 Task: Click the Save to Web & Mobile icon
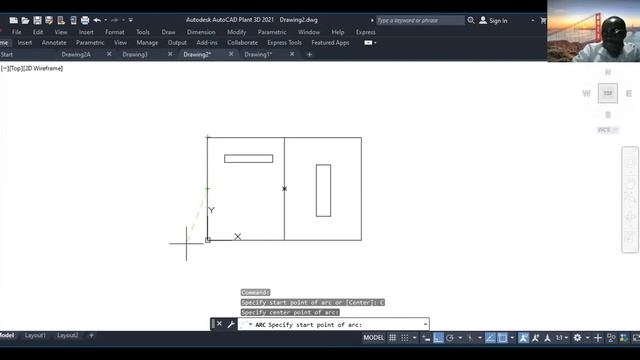[73, 20]
